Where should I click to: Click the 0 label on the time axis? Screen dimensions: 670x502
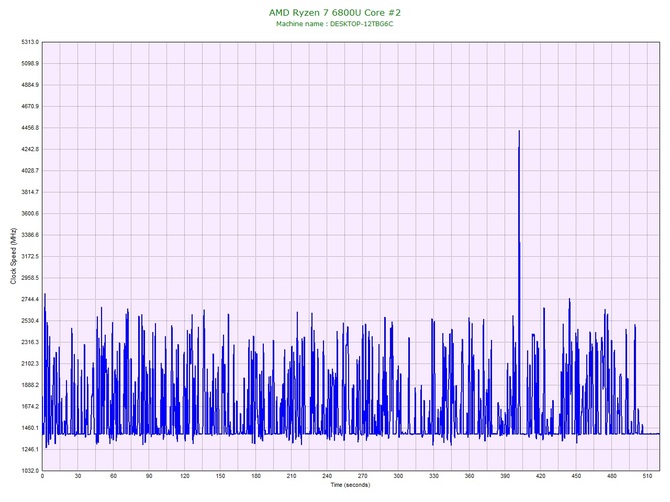[x=42, y=476]
